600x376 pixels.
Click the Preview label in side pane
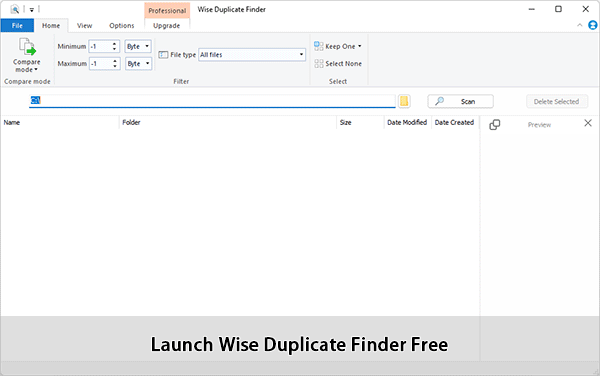coord(539,125)
